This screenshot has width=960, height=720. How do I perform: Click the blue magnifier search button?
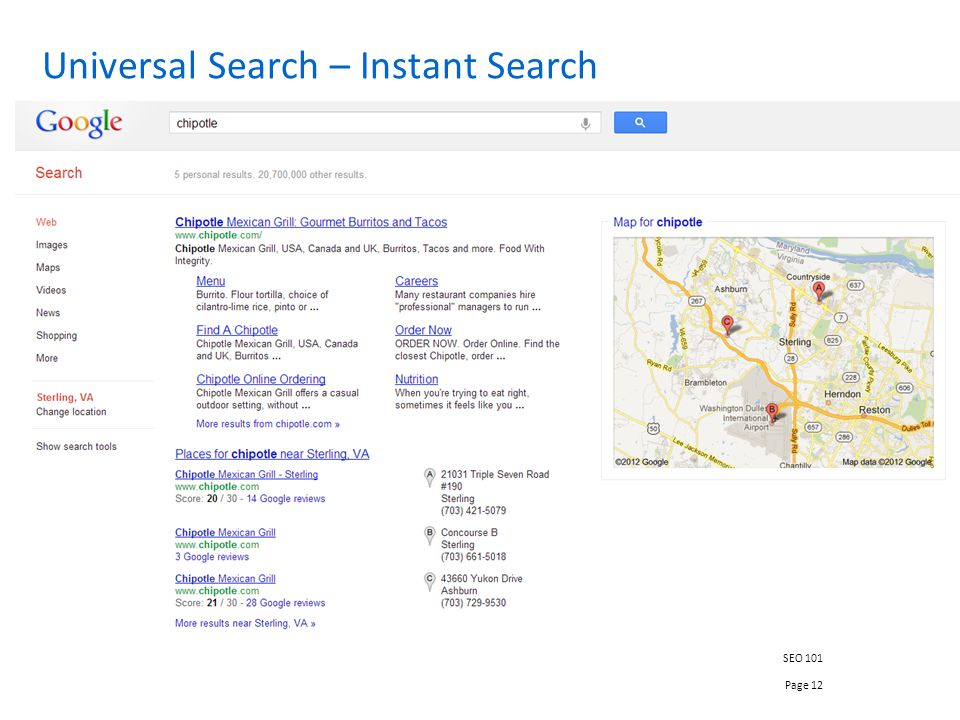tap(640, 122)
